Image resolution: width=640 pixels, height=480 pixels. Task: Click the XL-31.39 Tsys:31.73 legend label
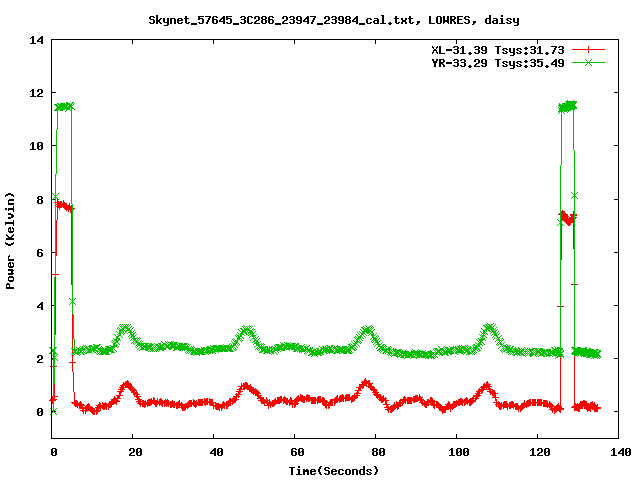tap(498, 50)
